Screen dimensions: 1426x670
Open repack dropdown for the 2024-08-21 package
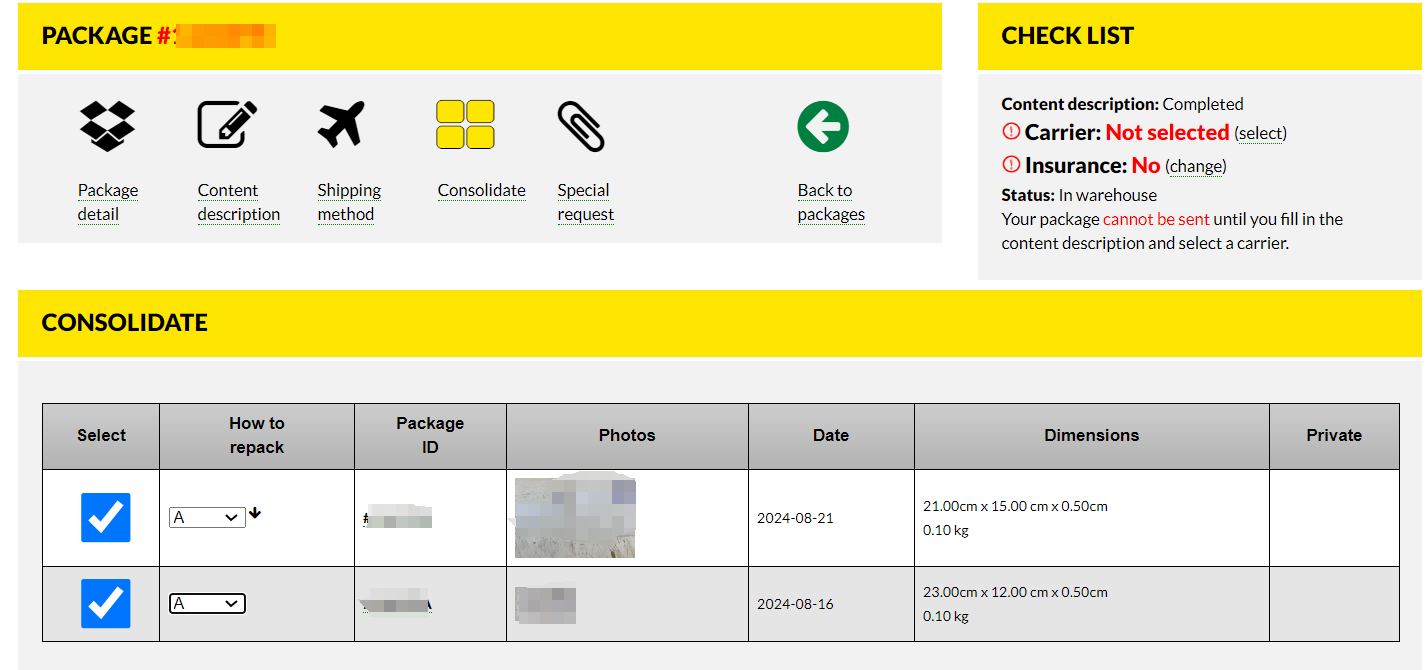[x=207, y=518]
